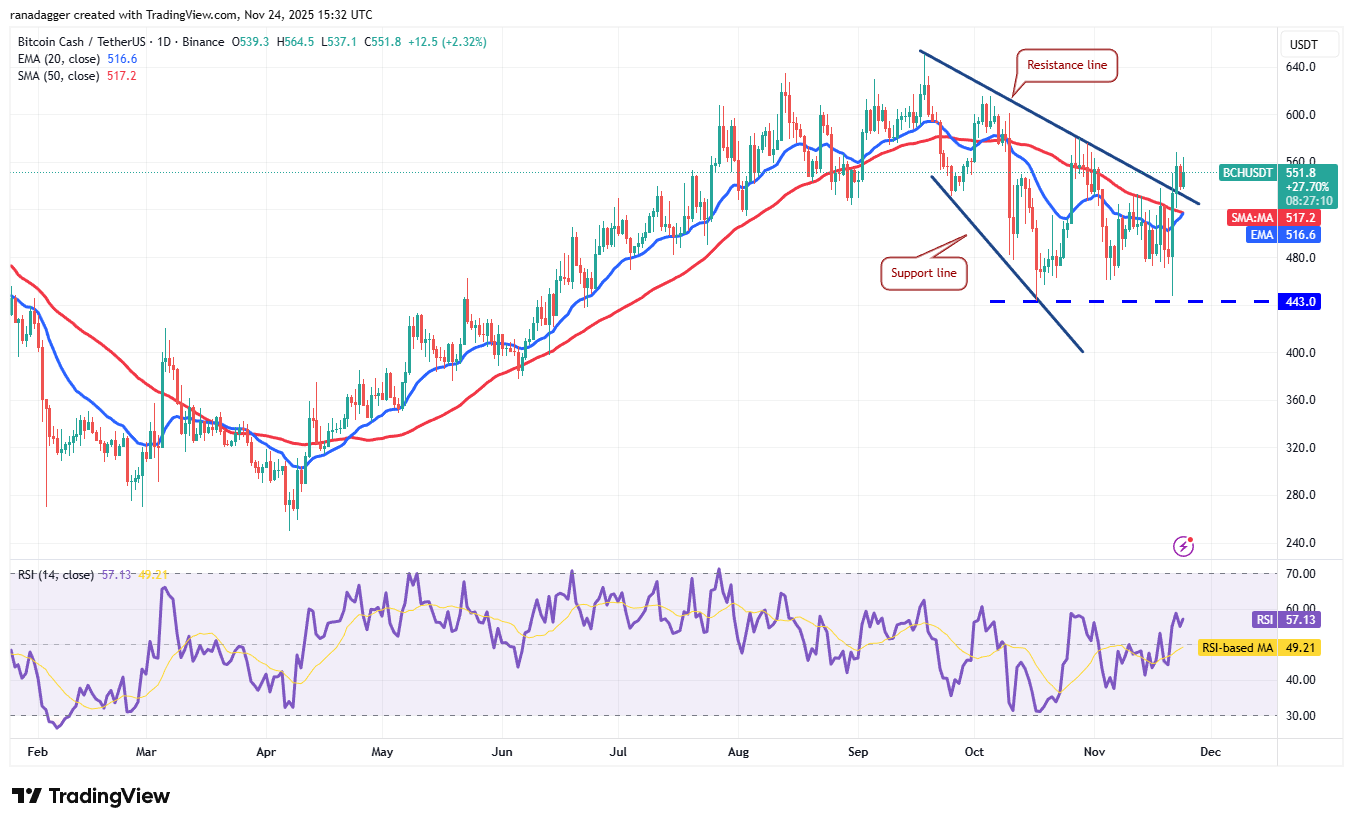Click the 640.0 price scale value

click(1300, 67)
